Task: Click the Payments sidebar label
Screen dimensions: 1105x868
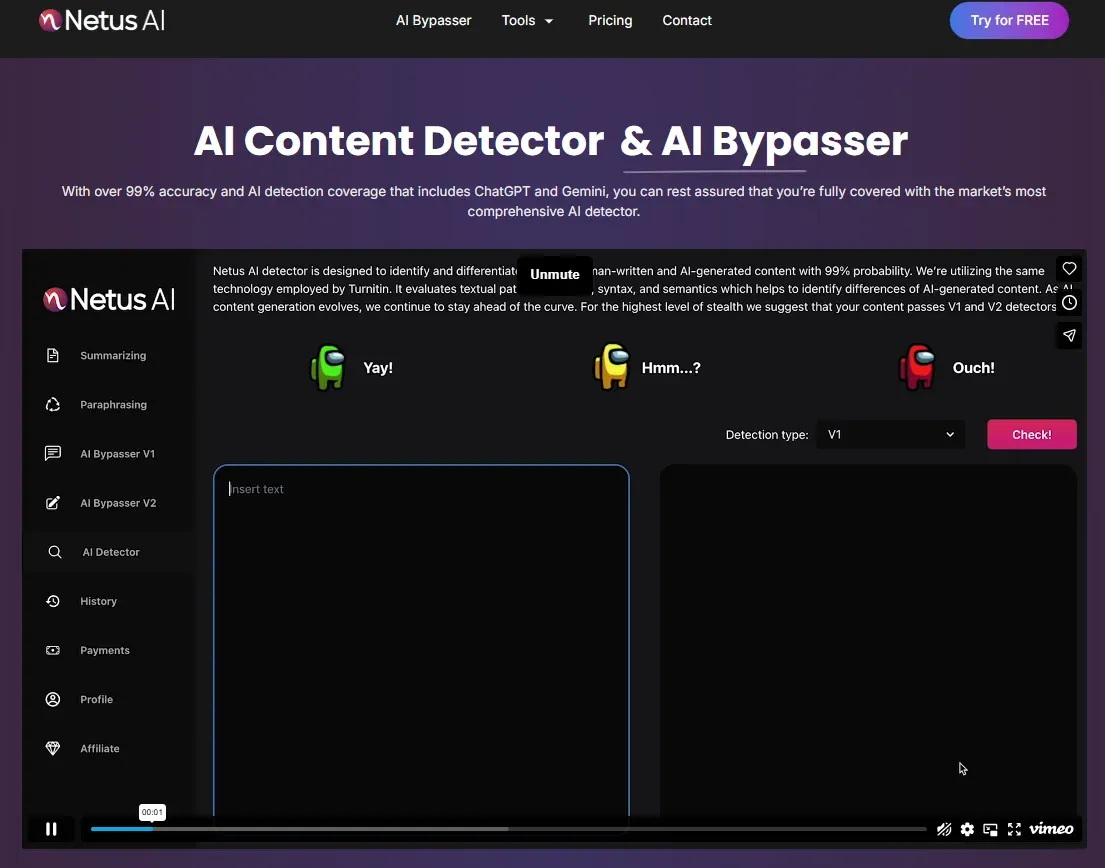Action: pyautogui.click(x=105, y=650)
